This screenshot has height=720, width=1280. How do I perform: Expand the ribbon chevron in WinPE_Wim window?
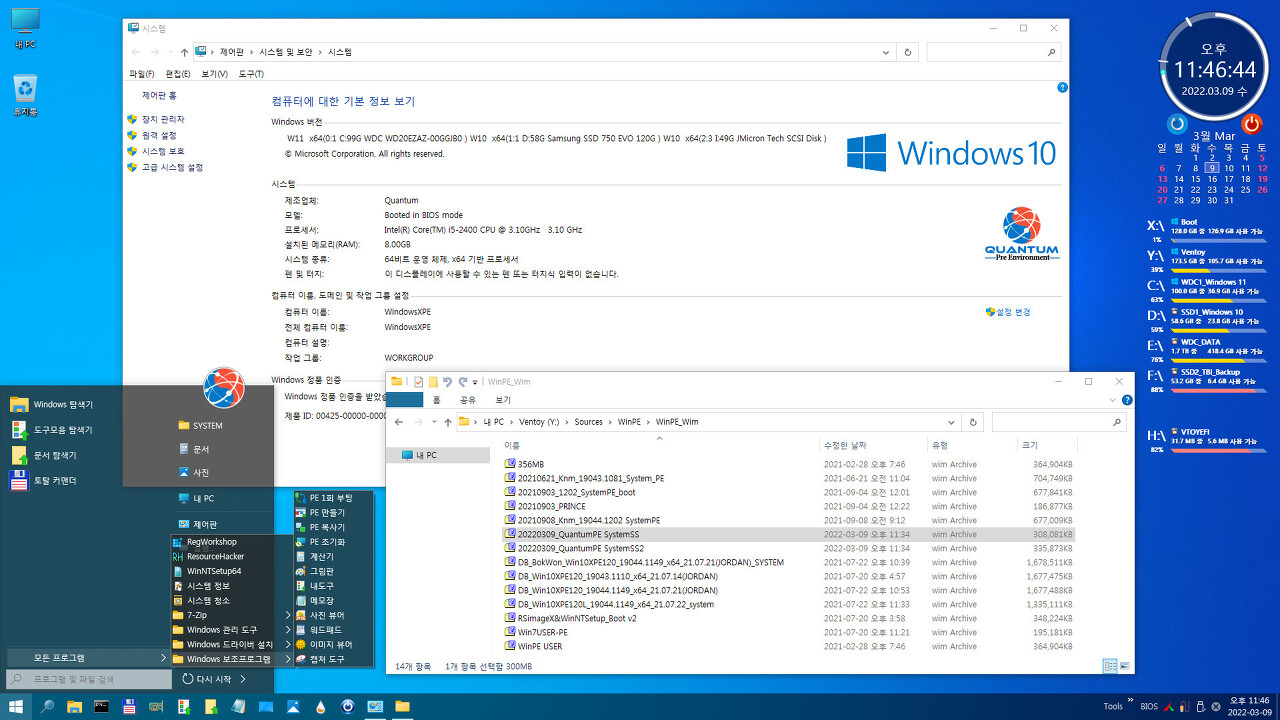tap(1113, 399)
